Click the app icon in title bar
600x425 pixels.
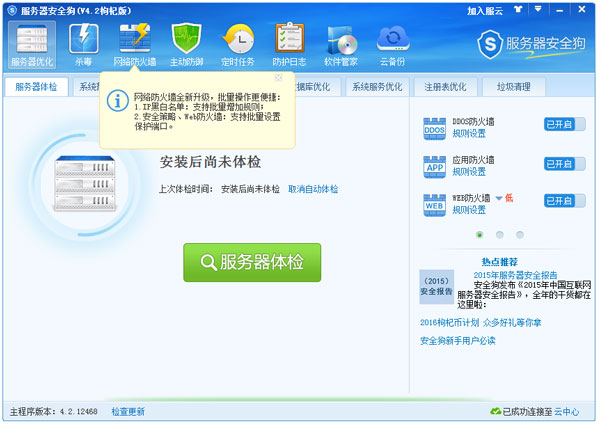(x=12, y=11)
